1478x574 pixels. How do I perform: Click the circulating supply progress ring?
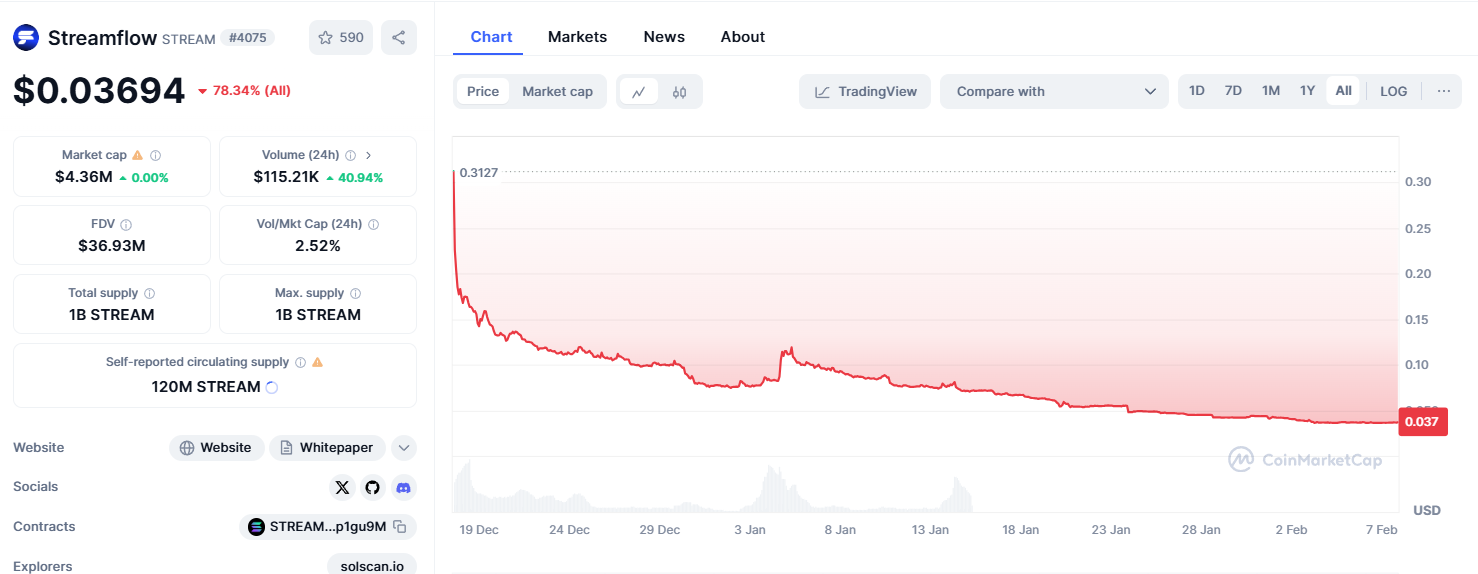(x=271, y=387)
